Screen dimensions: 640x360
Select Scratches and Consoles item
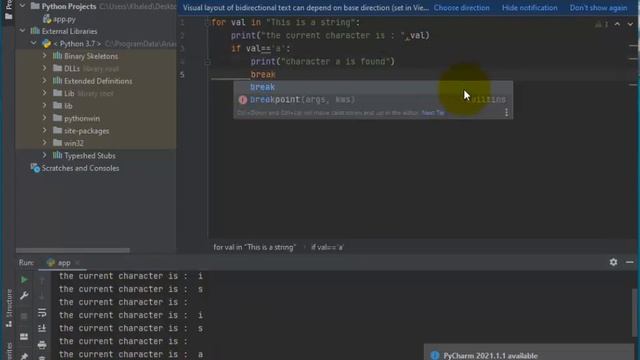[75, 168]
